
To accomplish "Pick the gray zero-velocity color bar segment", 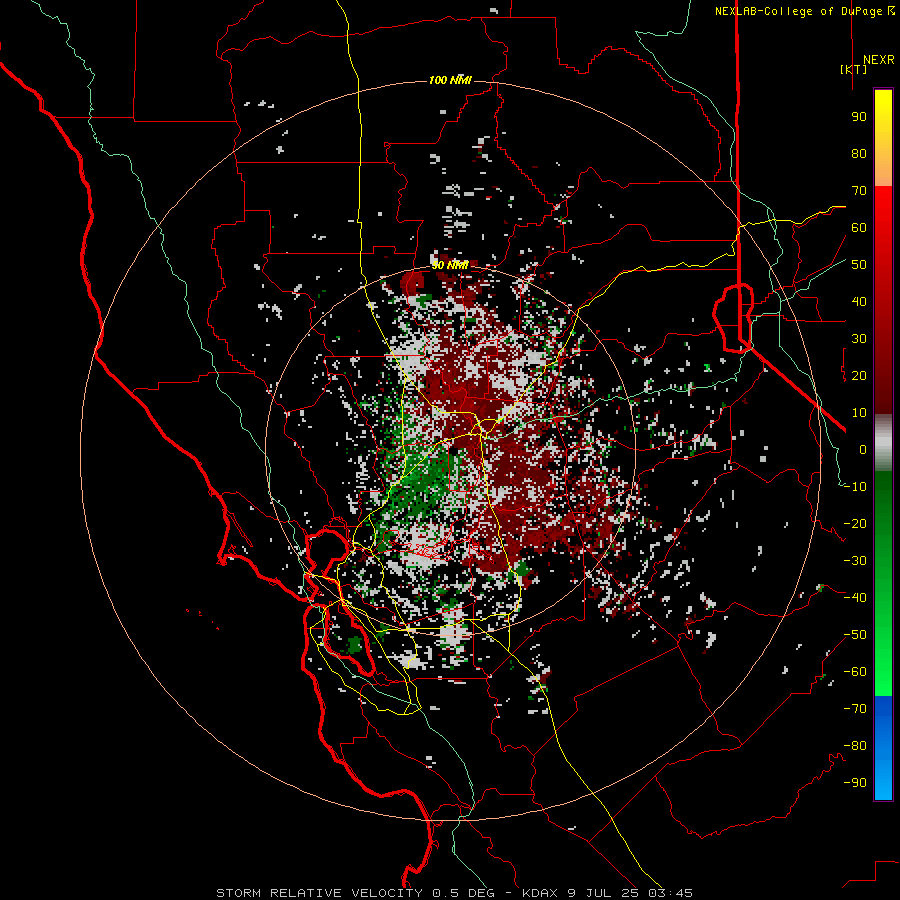I will (883, 443).
